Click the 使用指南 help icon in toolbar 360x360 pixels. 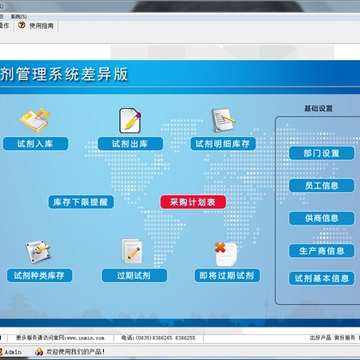click(x=22, y=25)
